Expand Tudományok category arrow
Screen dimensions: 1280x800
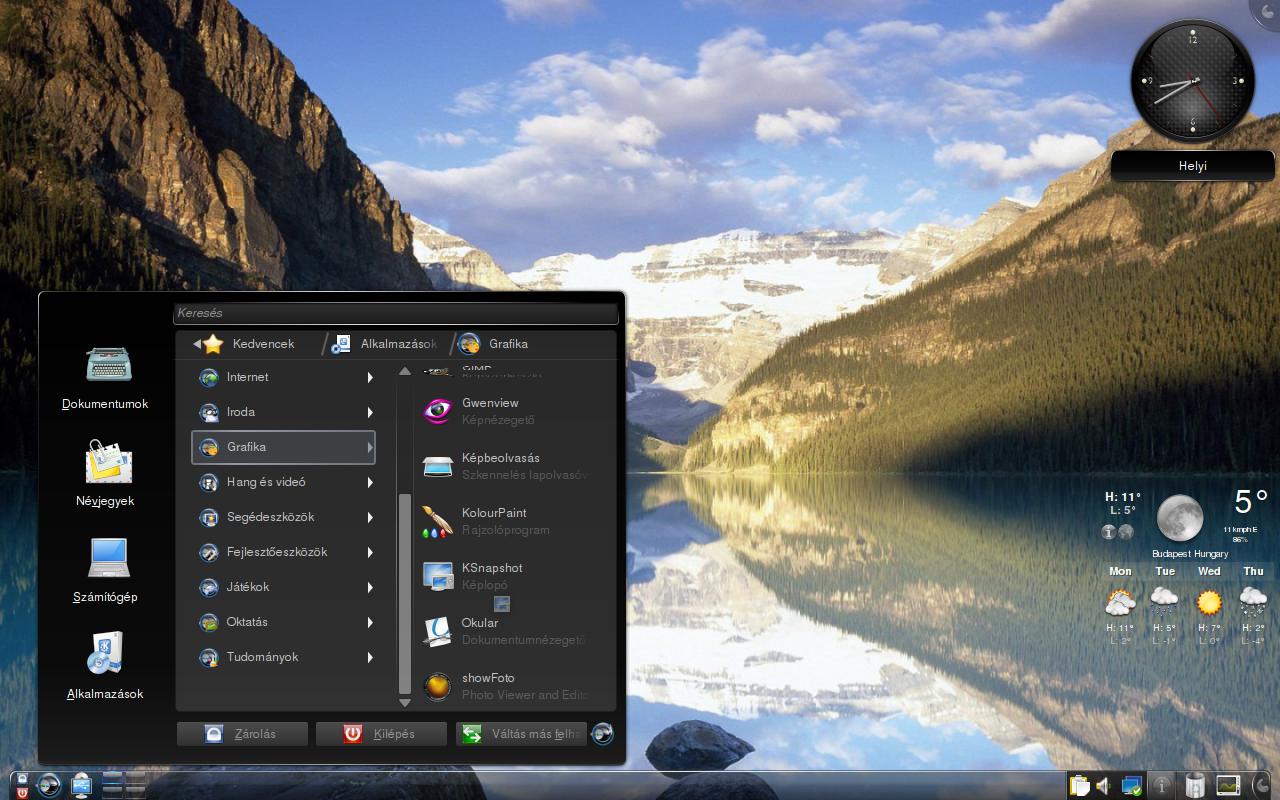370,657
